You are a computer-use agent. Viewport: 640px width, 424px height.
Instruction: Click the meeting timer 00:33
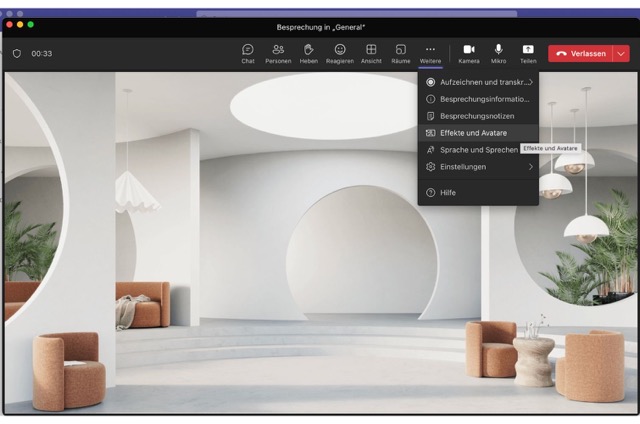click(x=42, y=53)
